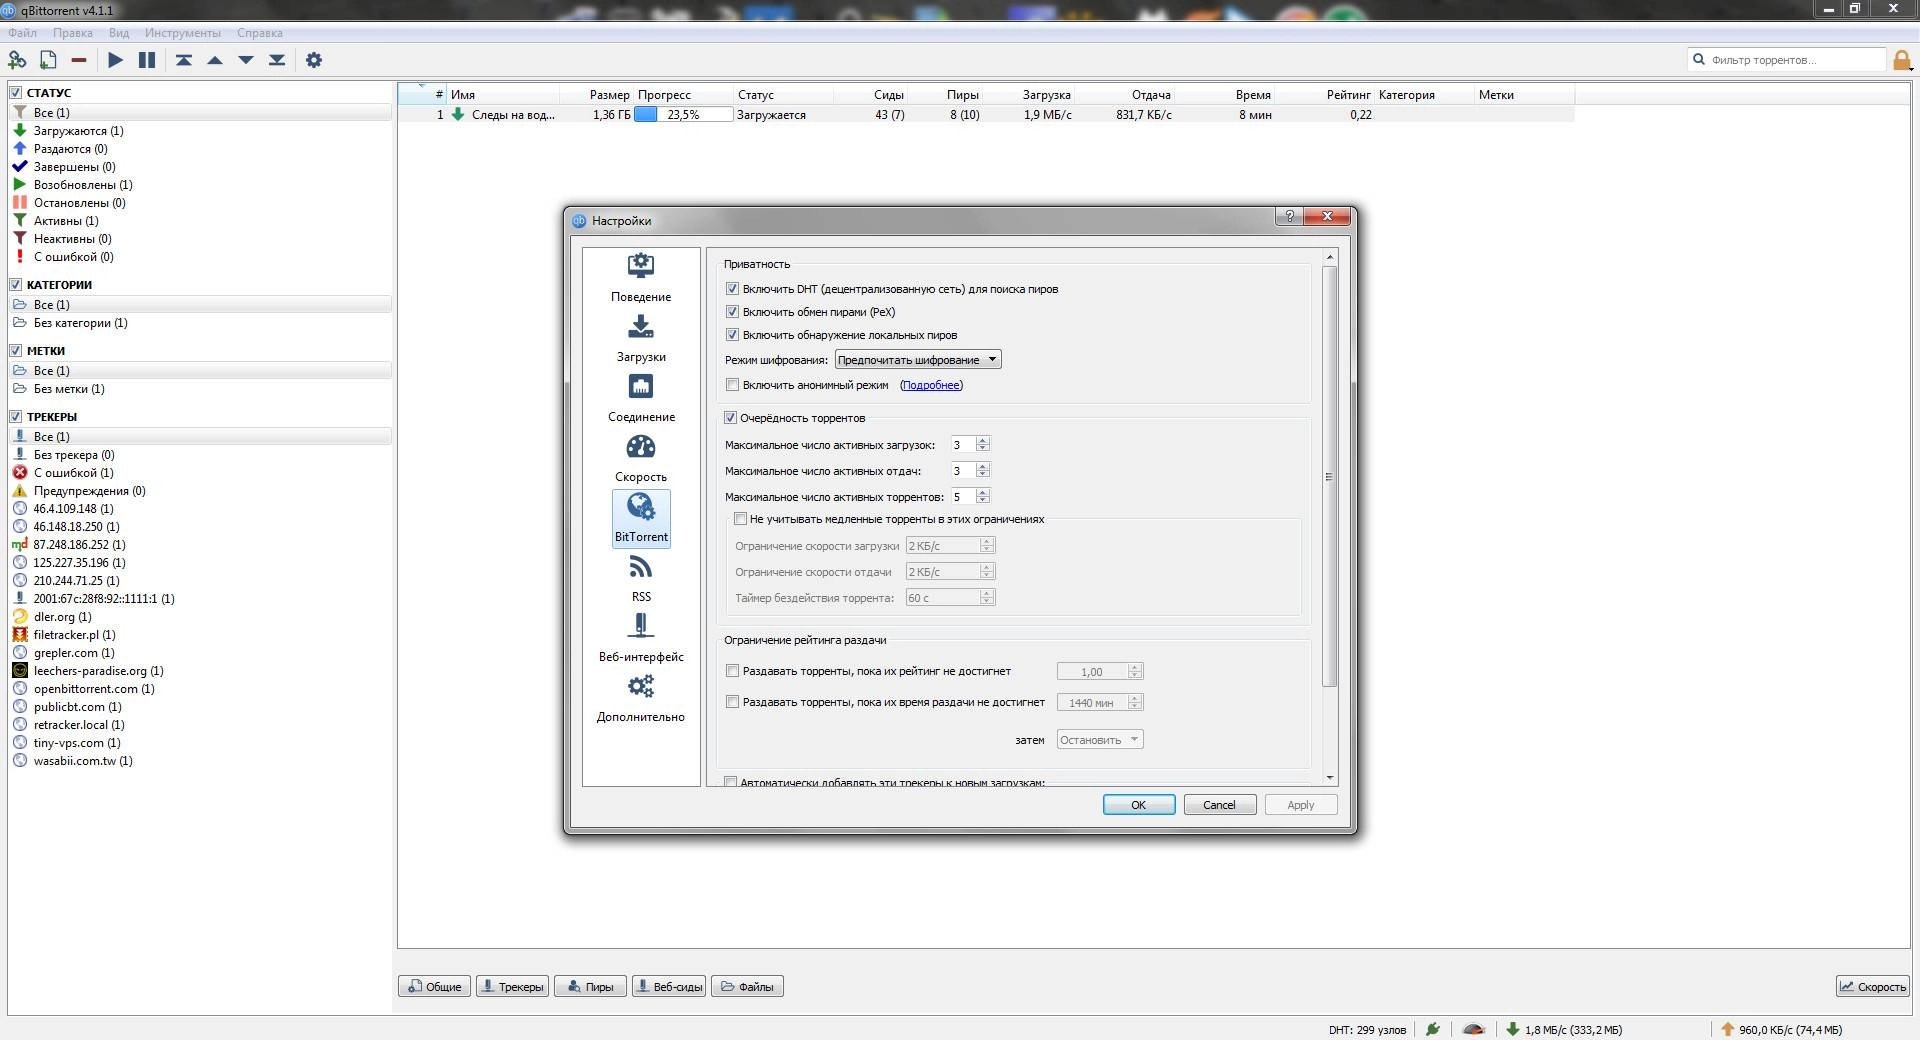Open Веб-интерфейс settings section

tap(641, 638)
